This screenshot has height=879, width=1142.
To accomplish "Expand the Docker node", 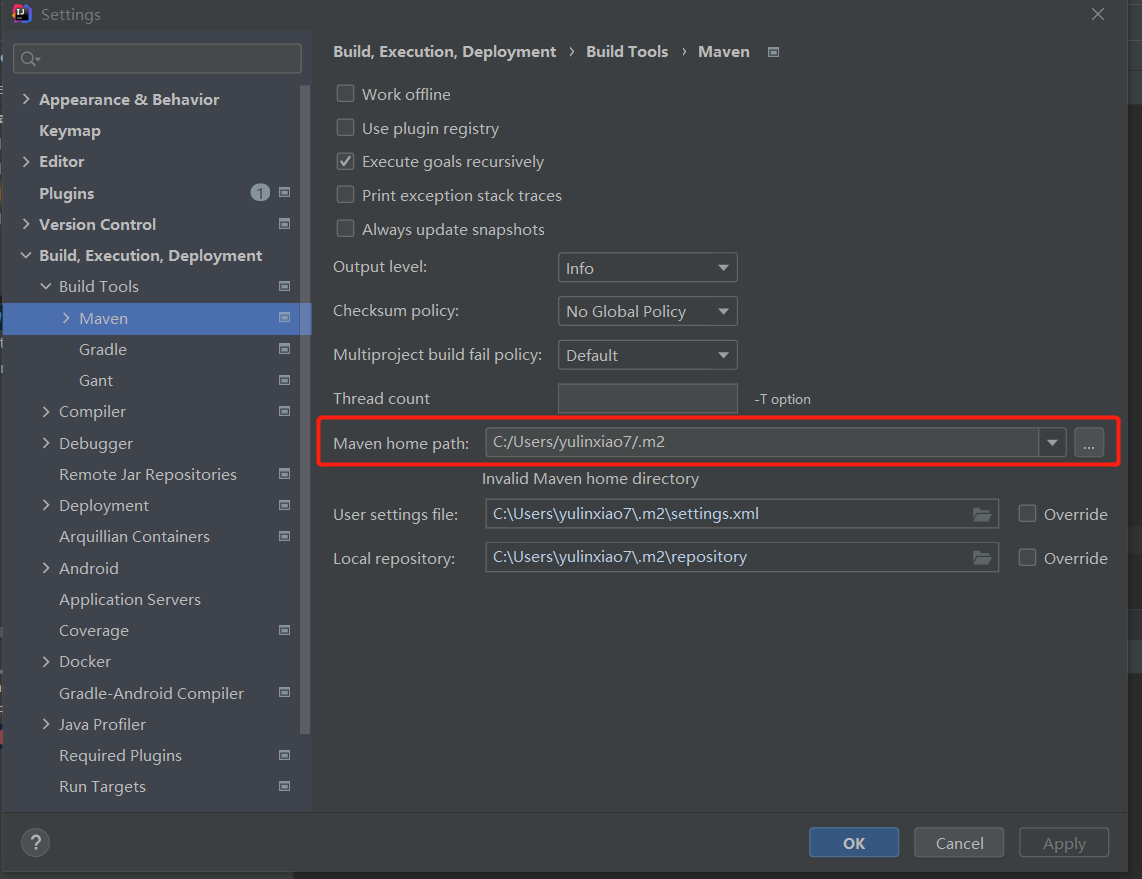I will pos(46,661).
